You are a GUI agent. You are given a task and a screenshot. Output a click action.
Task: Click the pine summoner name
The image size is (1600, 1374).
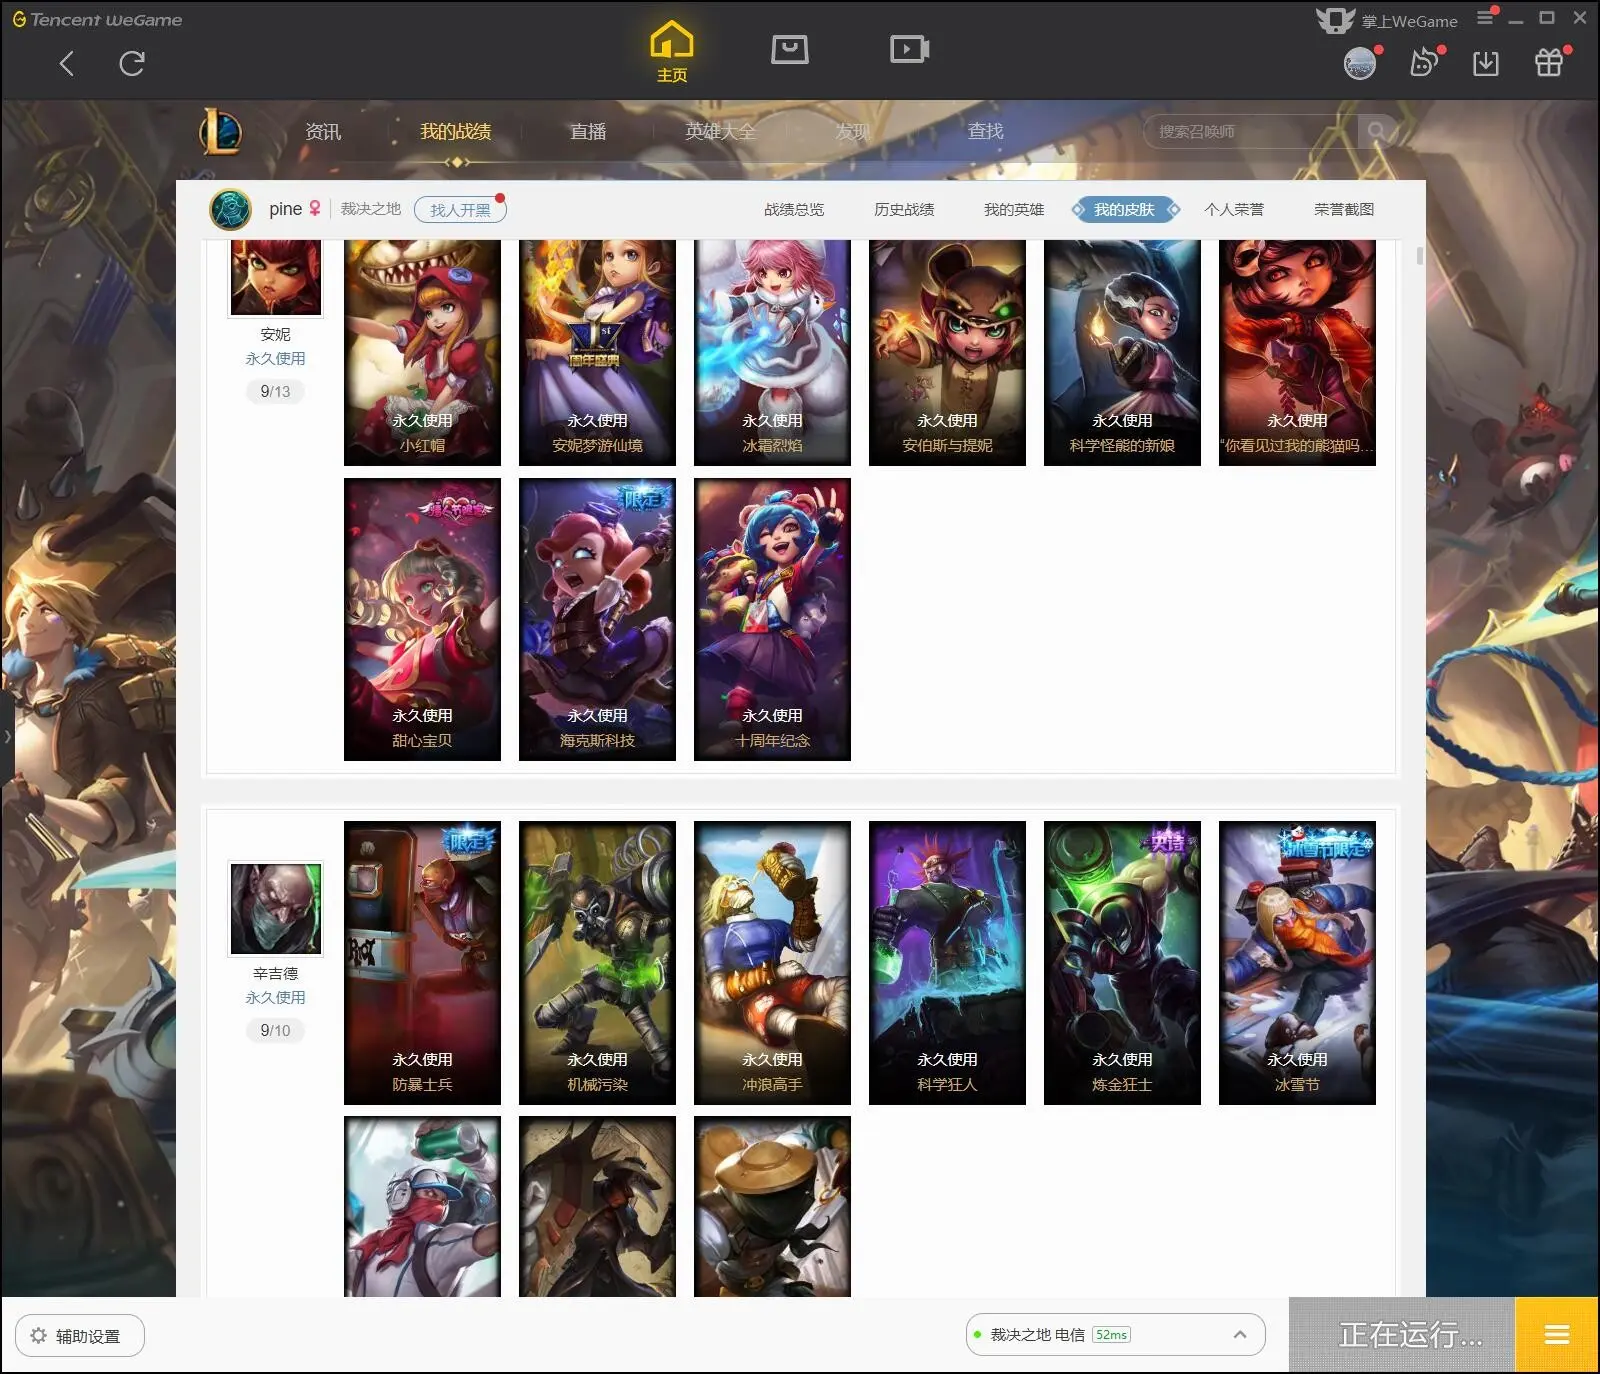tap(285, 209)
